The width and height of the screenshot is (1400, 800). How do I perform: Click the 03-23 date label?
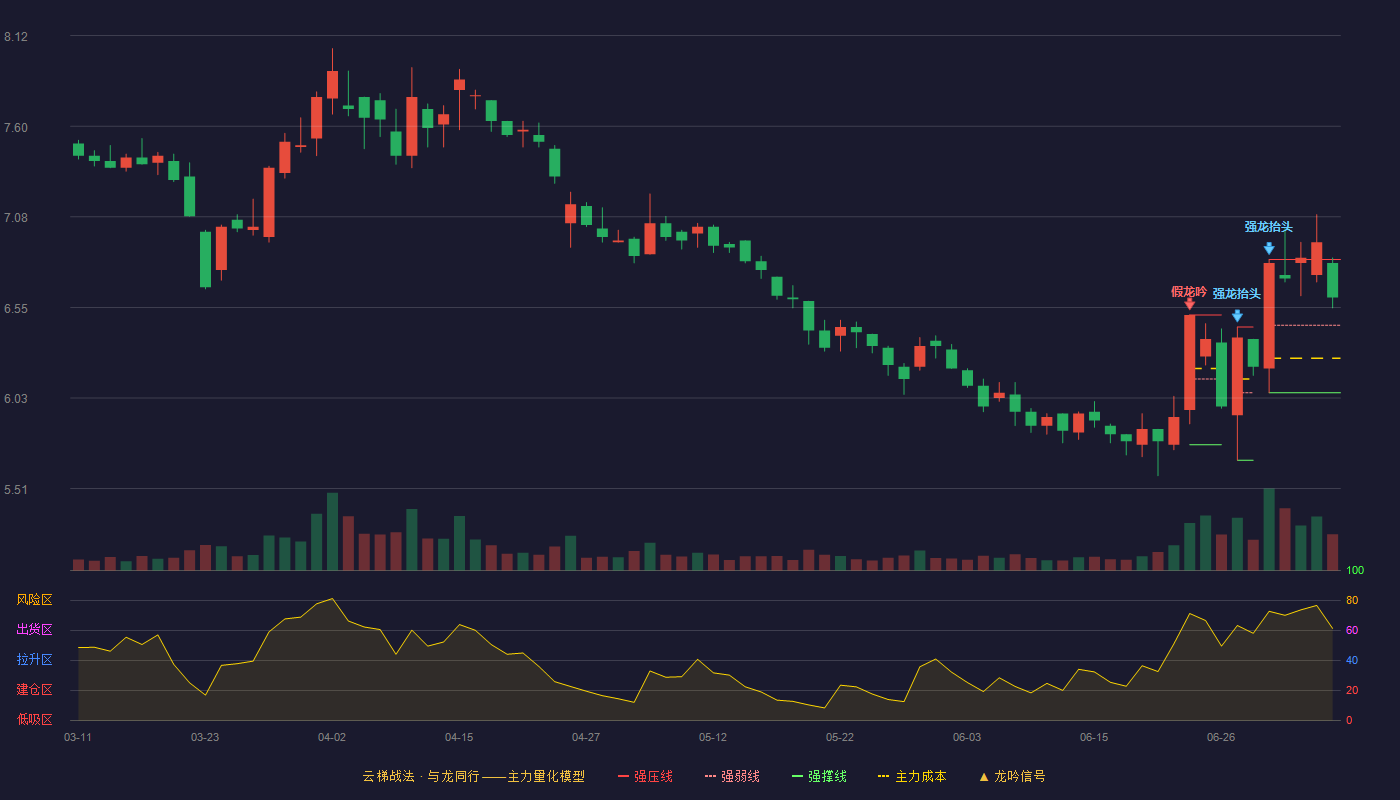(205, 737)
